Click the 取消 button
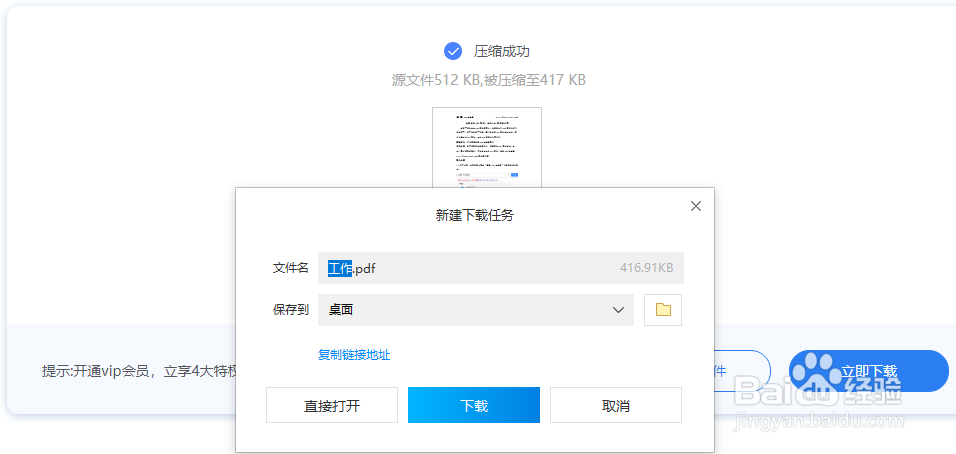This screenshot has width=956, height=454. click(x=616, y=405)
